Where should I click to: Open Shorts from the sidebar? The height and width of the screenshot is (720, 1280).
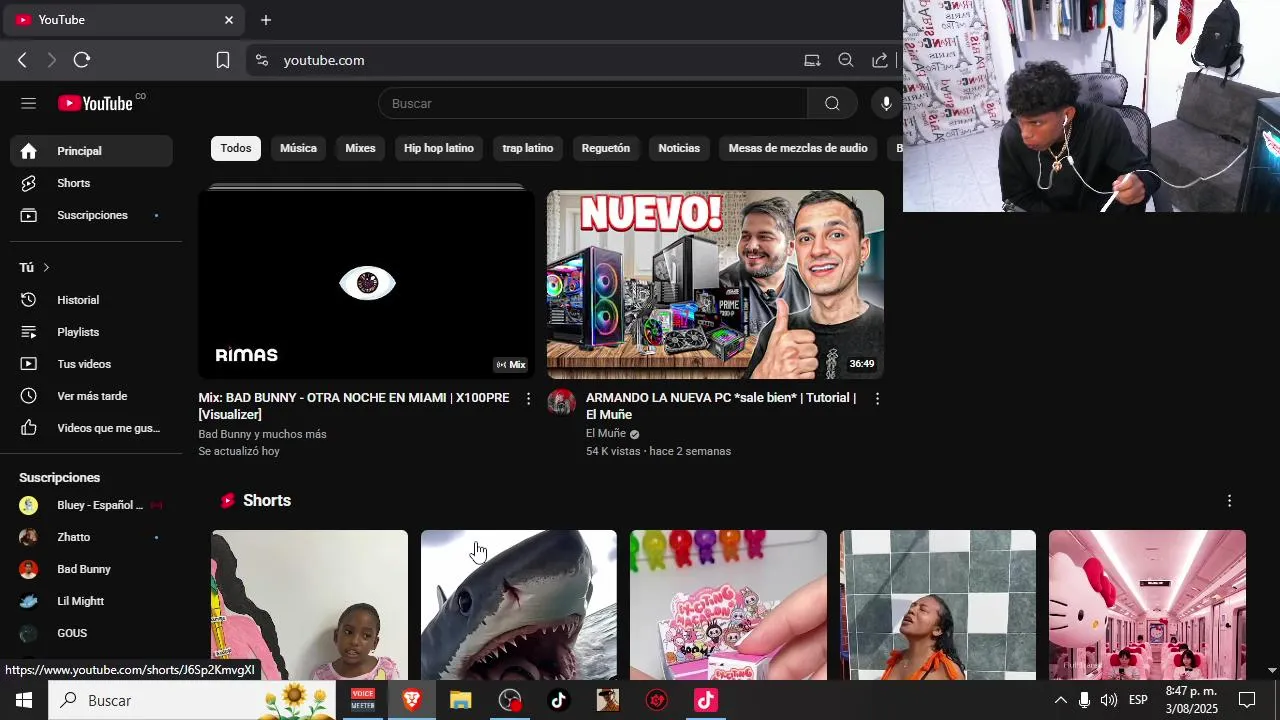91,183
